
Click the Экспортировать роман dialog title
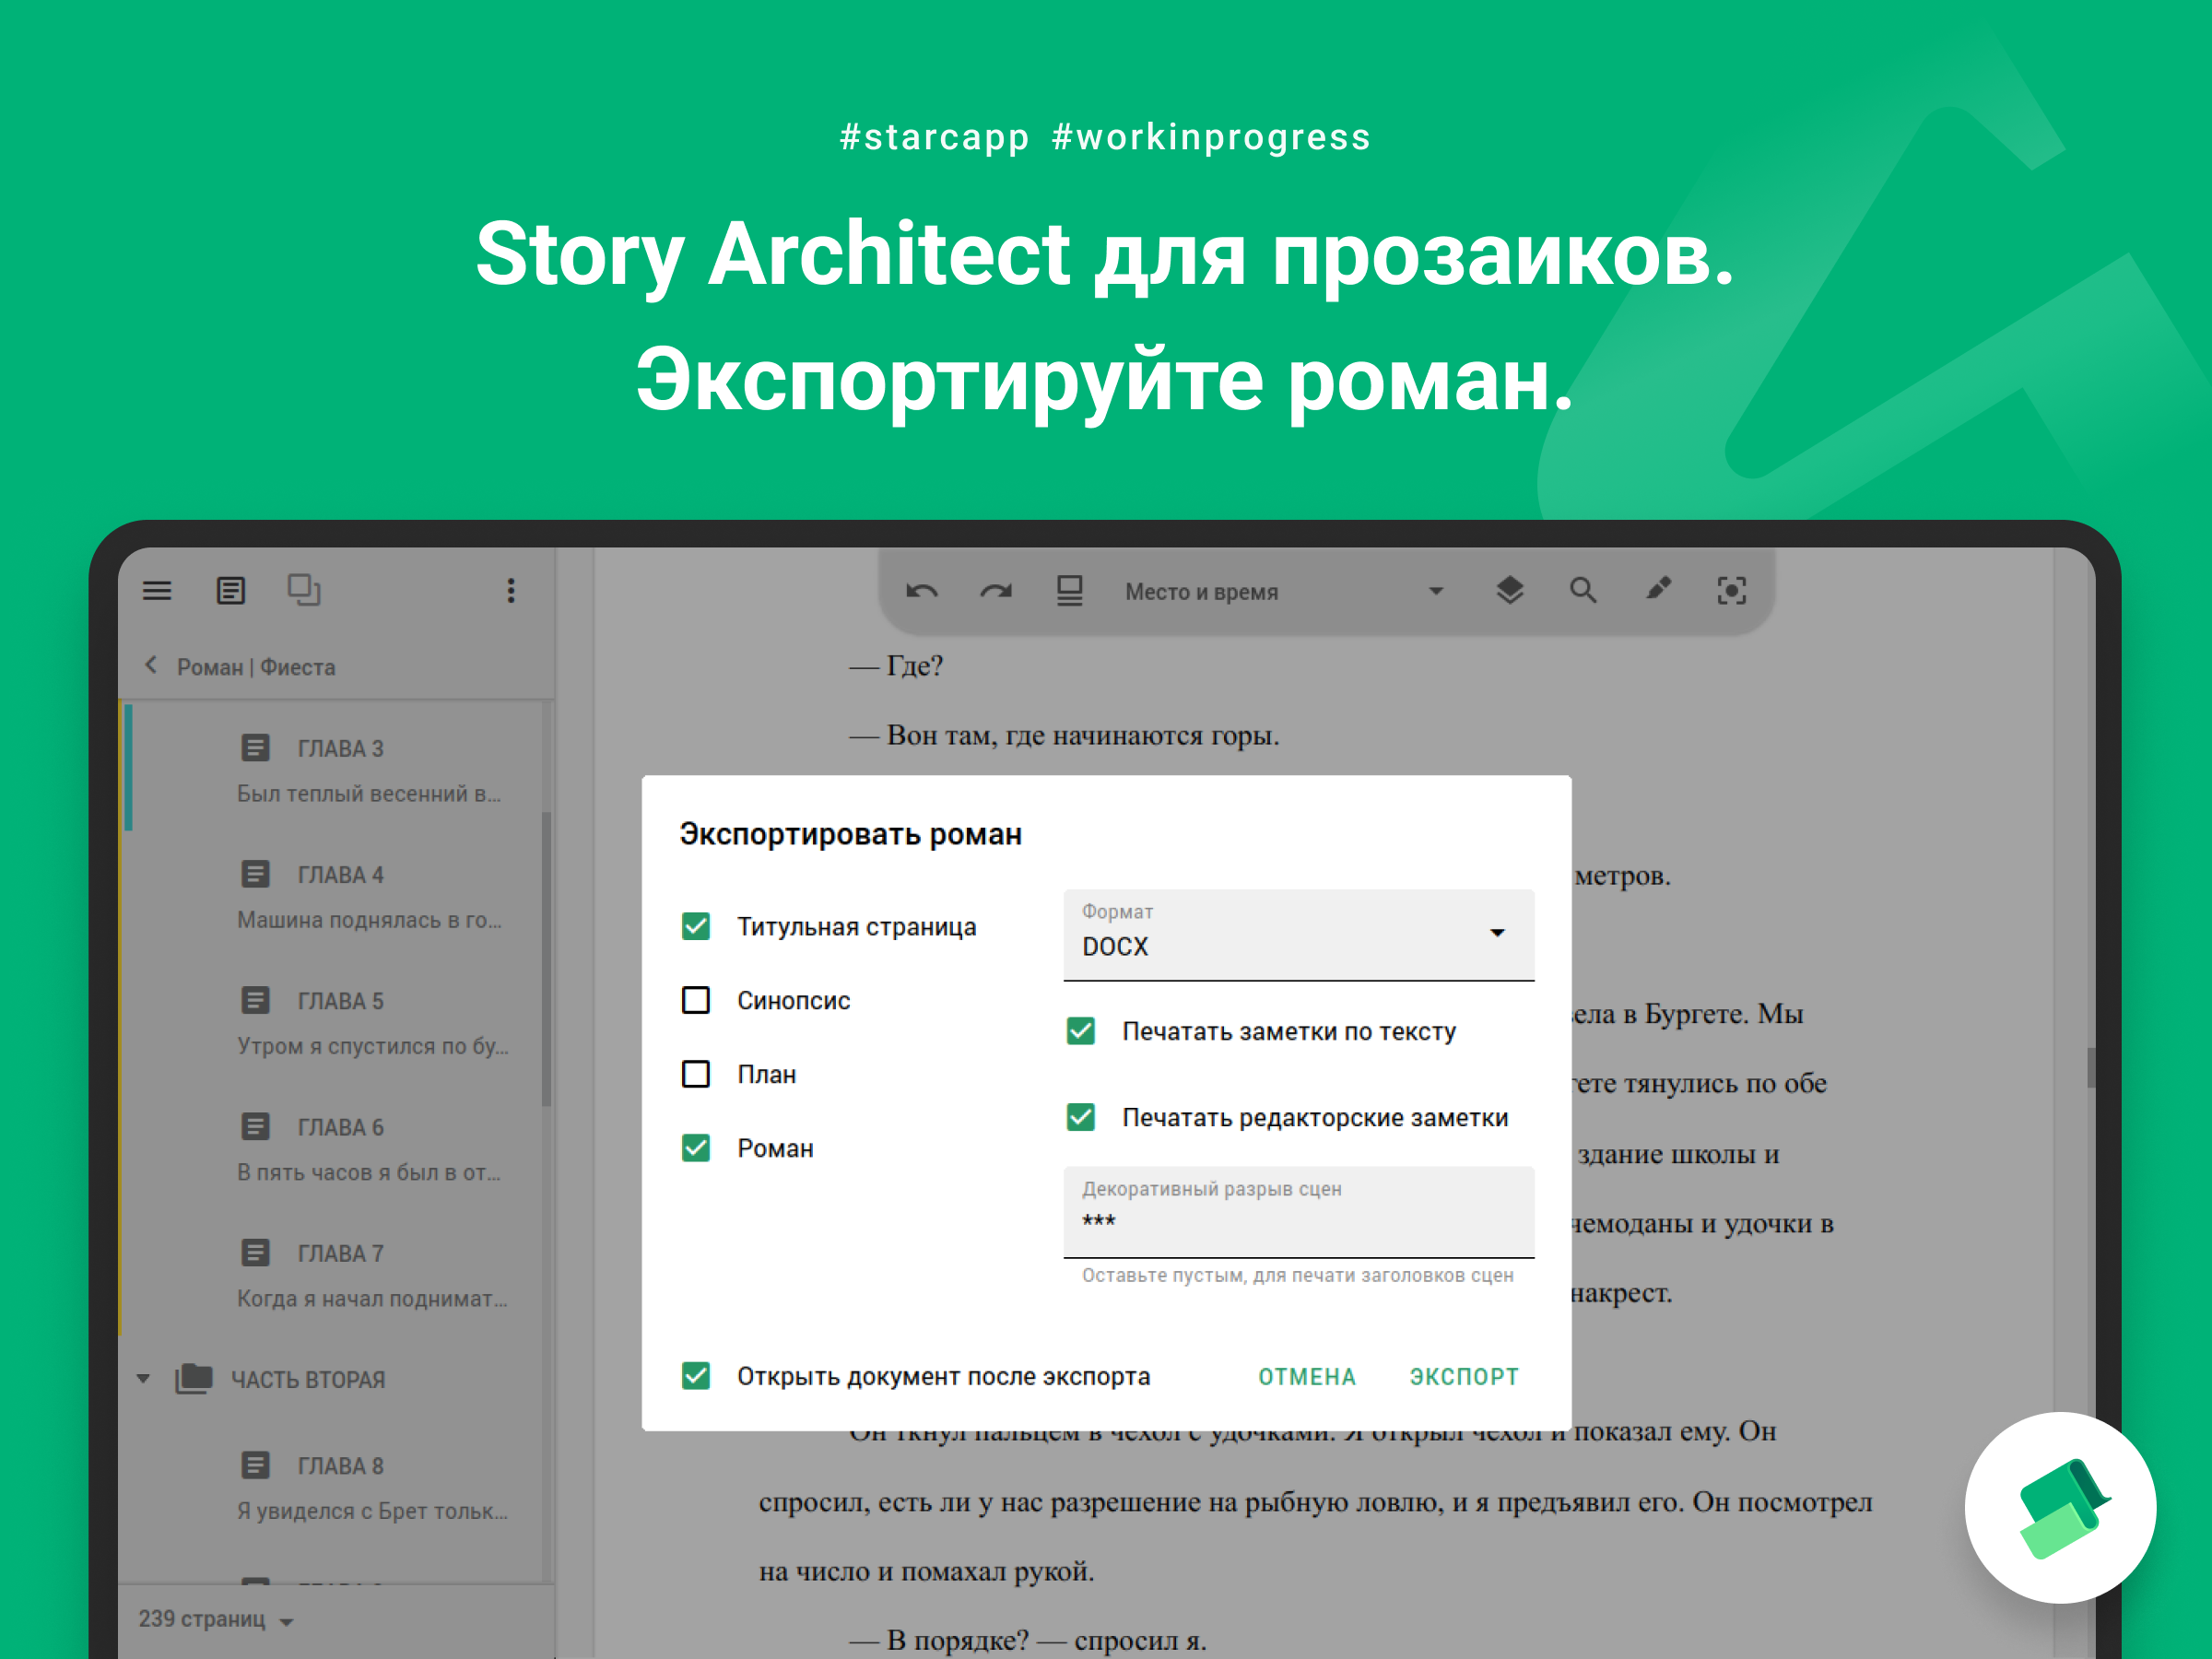[x=851, y=834]
